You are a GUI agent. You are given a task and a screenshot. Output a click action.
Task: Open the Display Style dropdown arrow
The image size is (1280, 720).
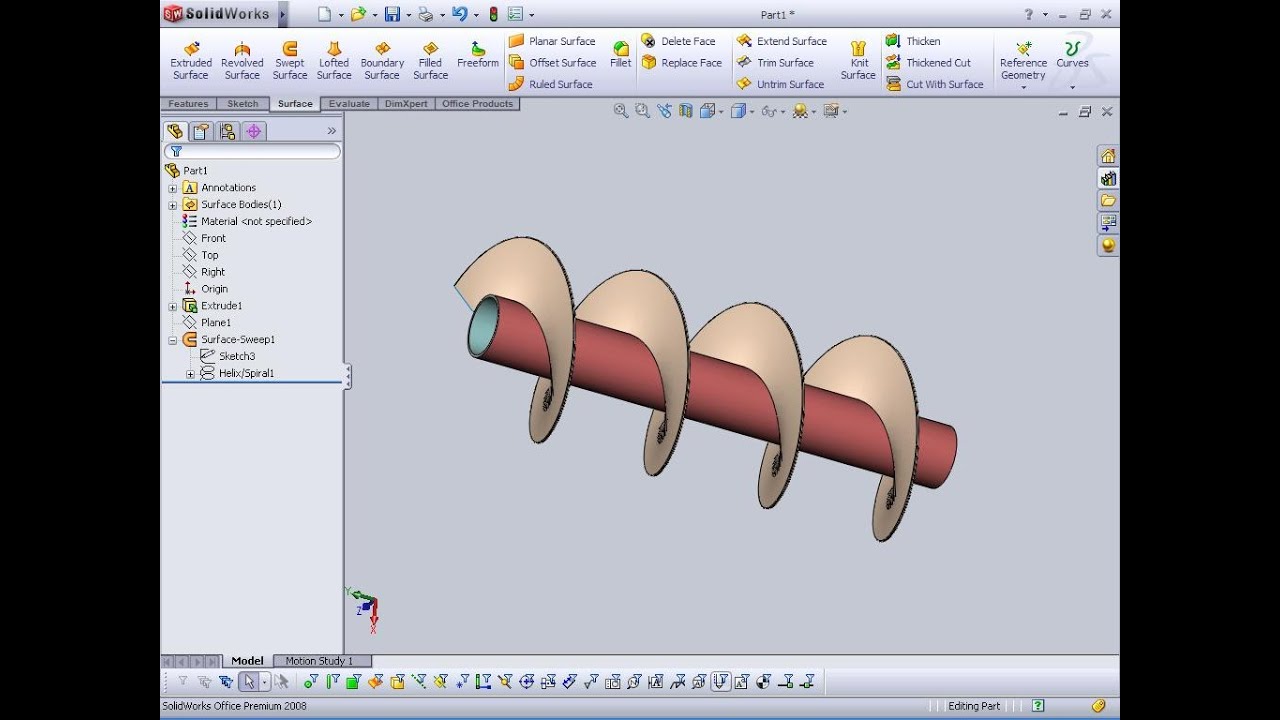(x=752, y=111)
